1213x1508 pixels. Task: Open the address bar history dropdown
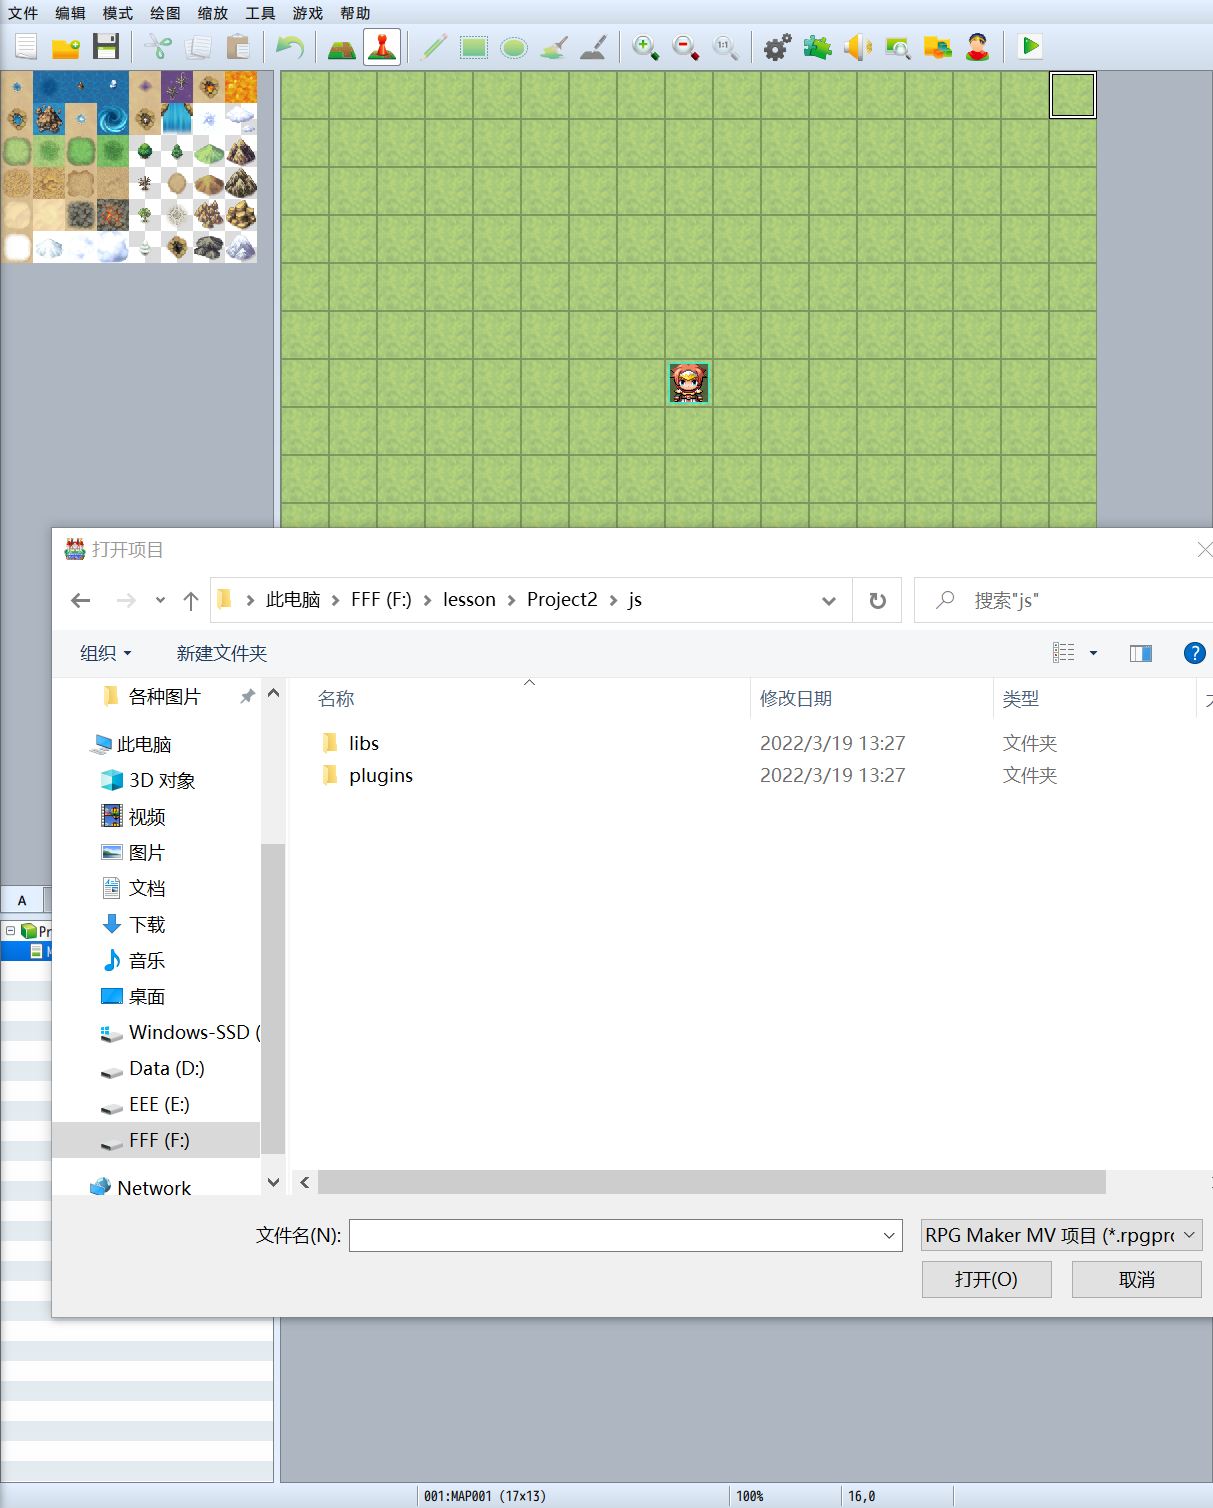(x=829, y=600)
